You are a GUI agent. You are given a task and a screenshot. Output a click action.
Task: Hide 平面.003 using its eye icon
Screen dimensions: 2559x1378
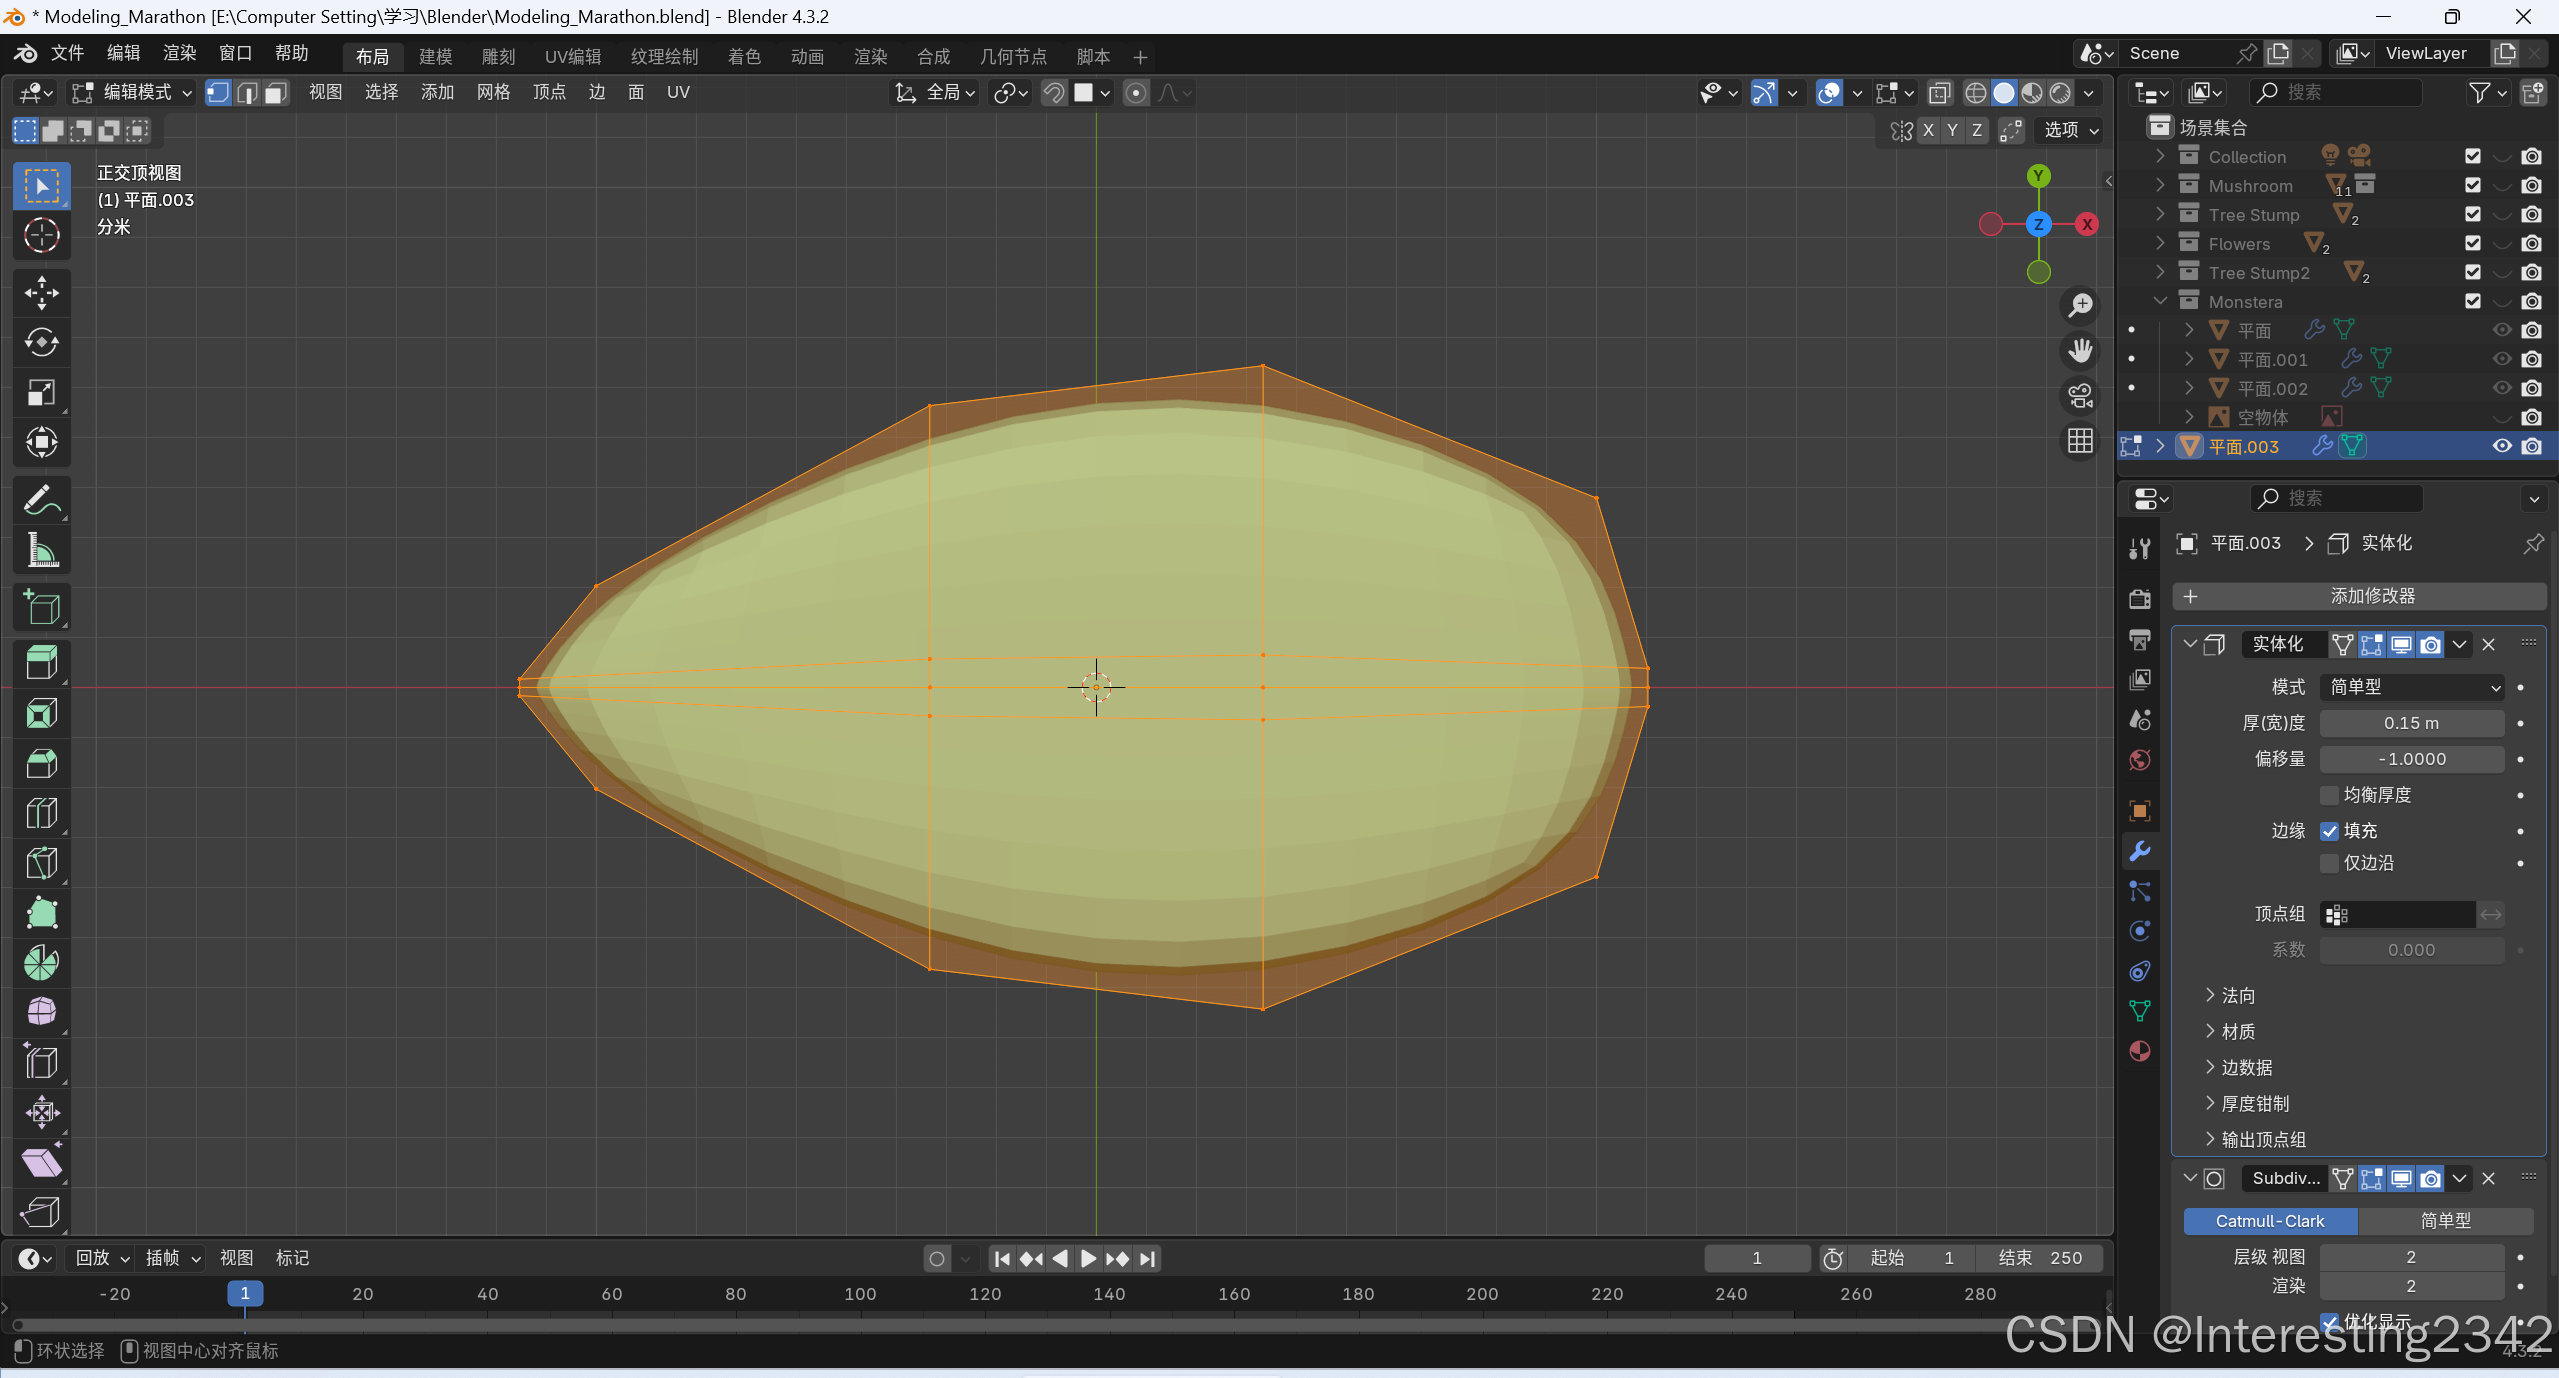pos(2501,446)
